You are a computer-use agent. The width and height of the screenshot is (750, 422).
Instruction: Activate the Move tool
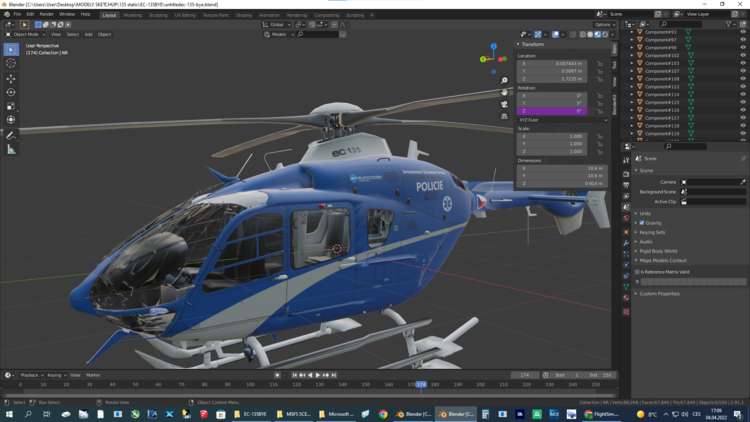click(11, 78)
